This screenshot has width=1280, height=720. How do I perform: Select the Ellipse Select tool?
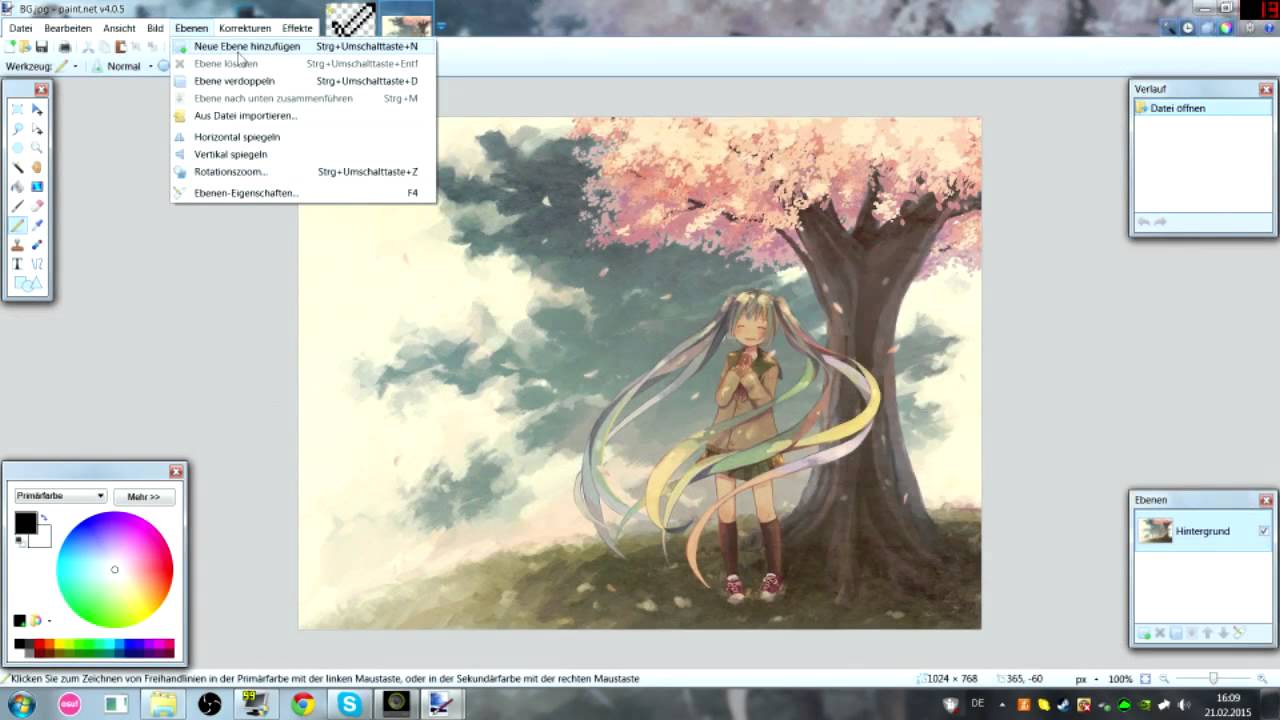[18, 148]
